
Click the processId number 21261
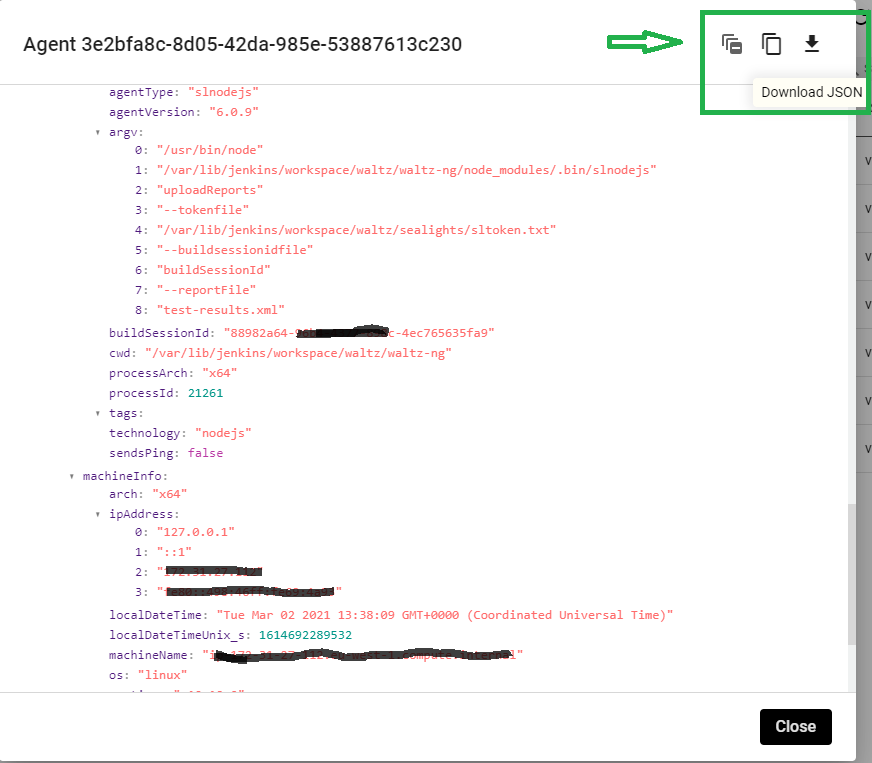(x=205, y=393)
